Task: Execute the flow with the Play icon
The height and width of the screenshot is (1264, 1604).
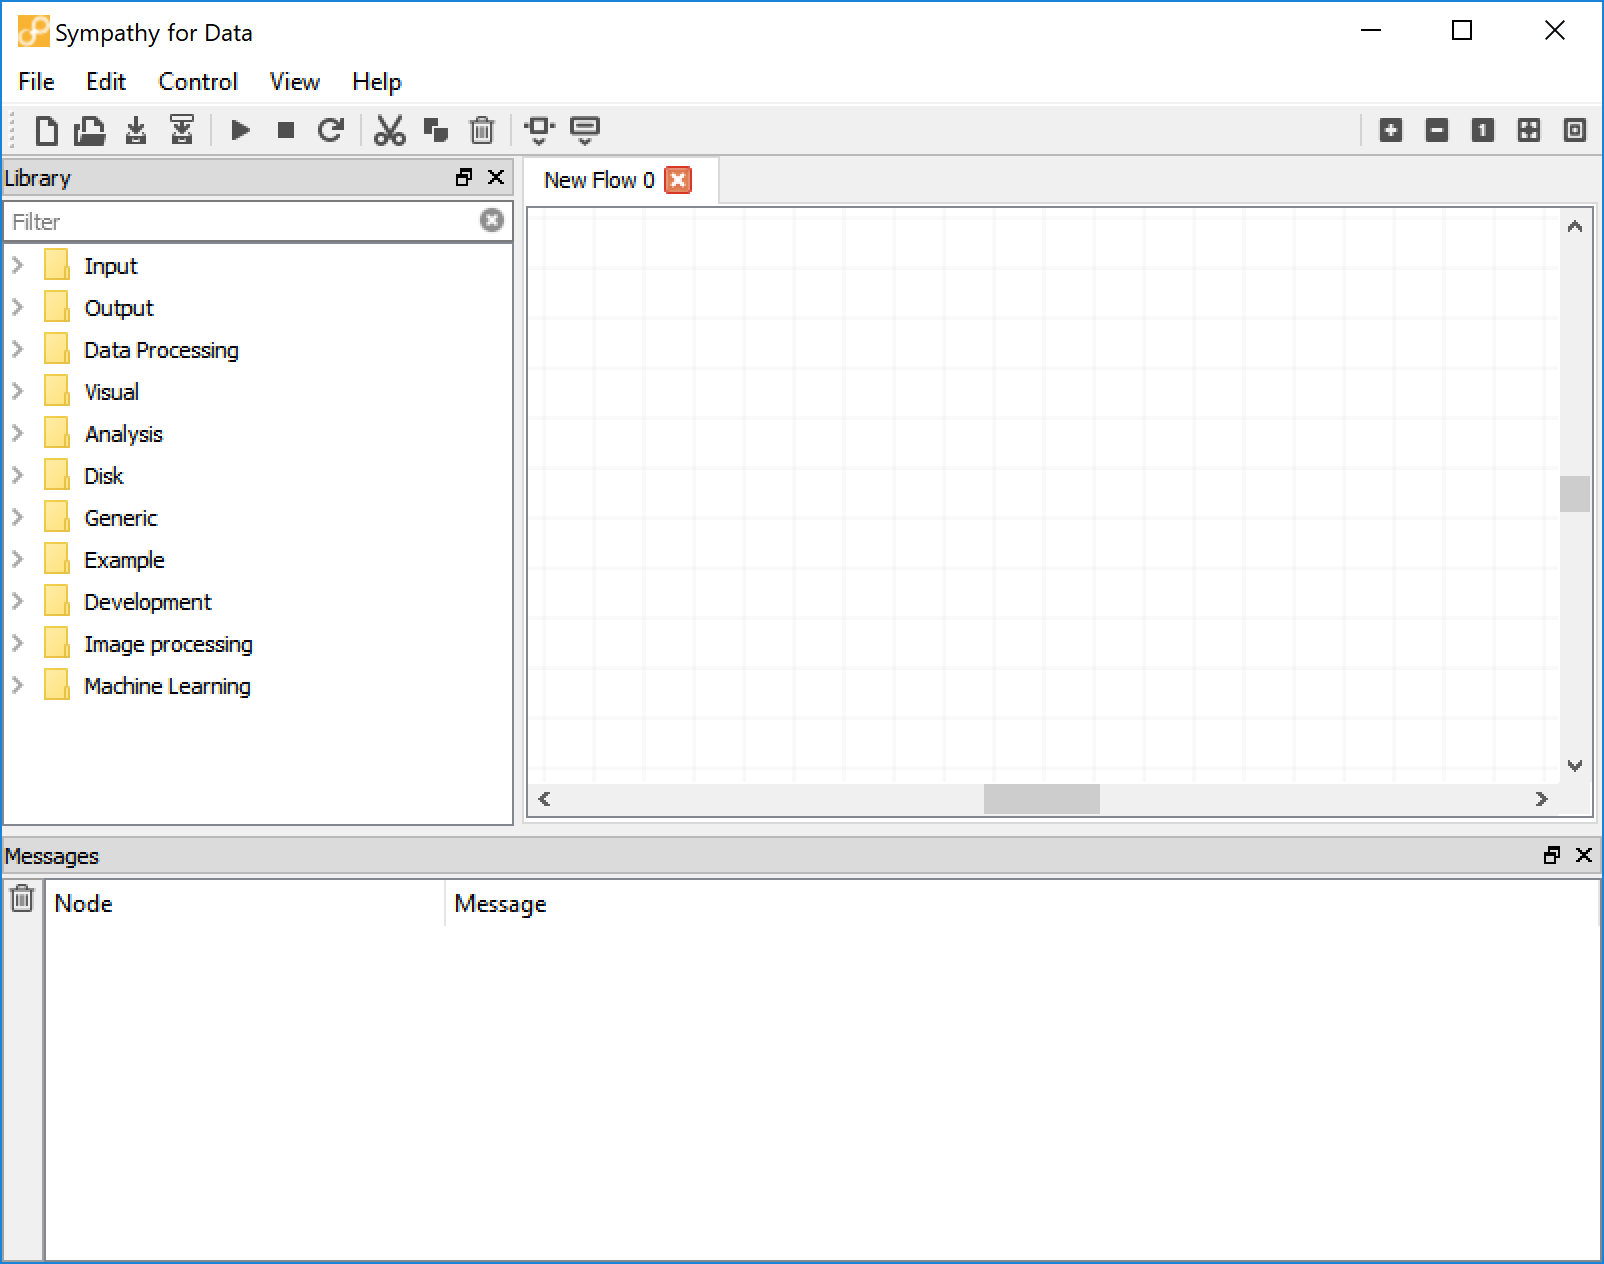Action: (240, 130)
